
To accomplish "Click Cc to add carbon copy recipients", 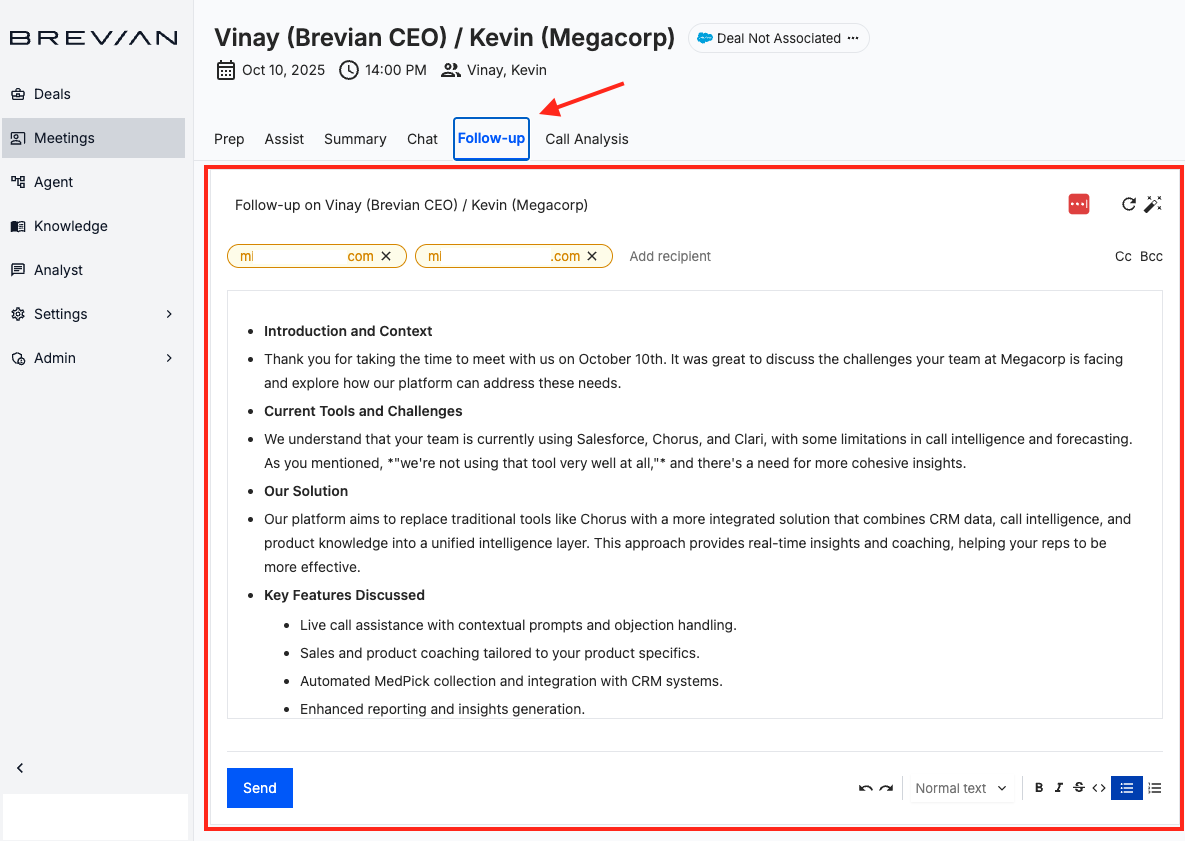I will pos(1123,256).
